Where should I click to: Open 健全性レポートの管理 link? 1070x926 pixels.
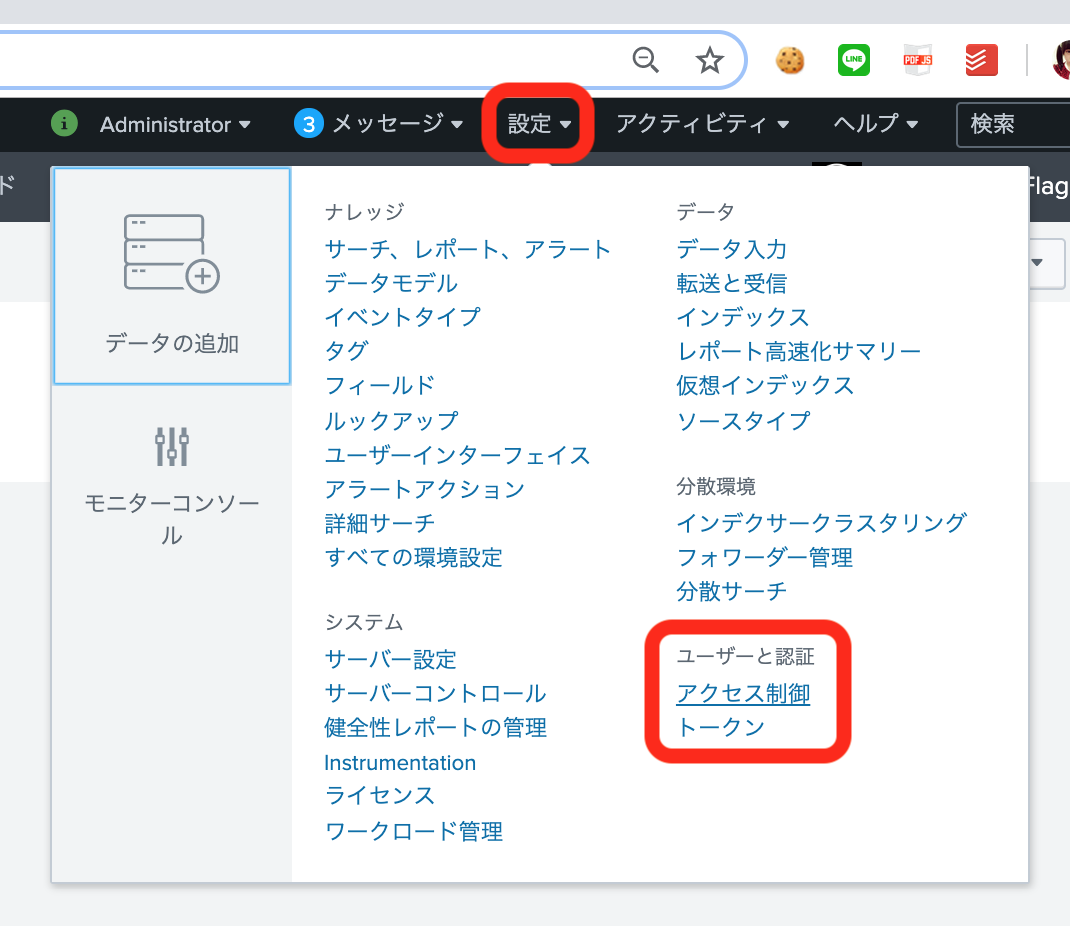tap(435, 727)
